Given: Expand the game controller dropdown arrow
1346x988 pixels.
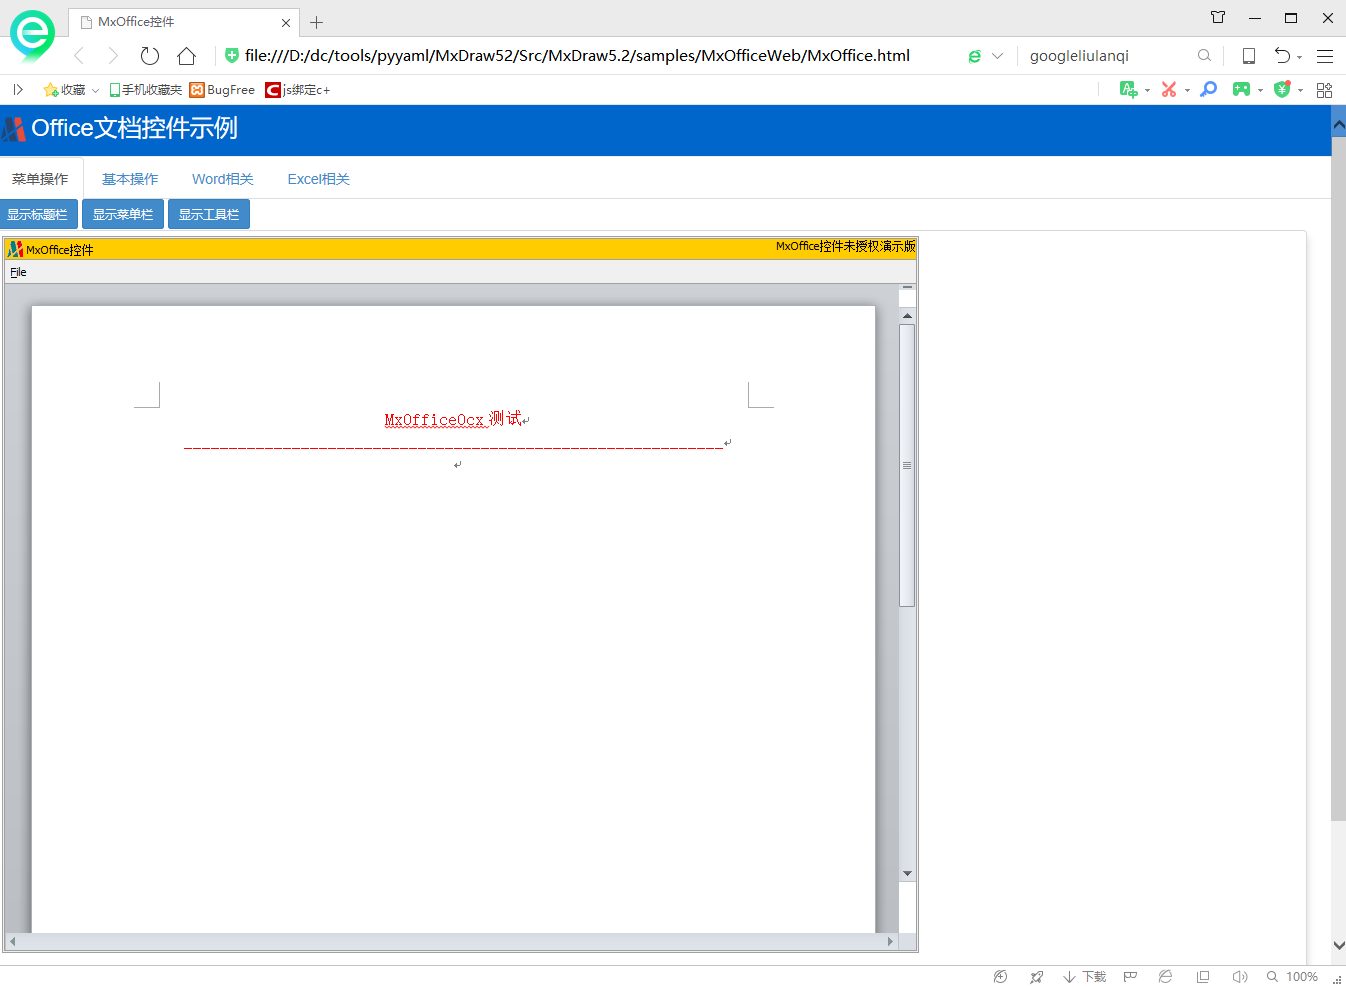Looking at the screenshot, I should (1260, 91).
